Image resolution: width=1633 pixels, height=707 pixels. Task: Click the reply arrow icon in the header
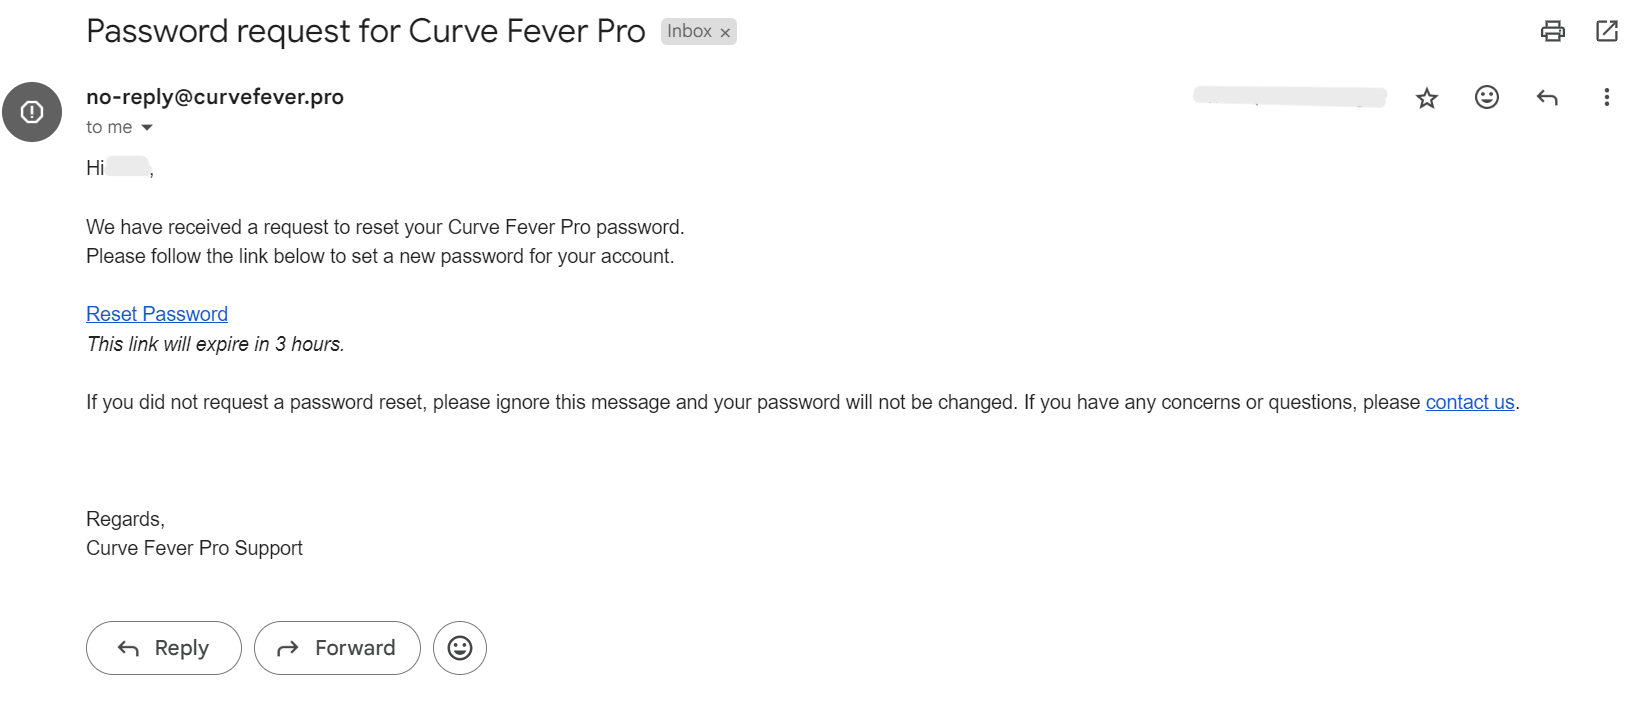coord(1547,97)
